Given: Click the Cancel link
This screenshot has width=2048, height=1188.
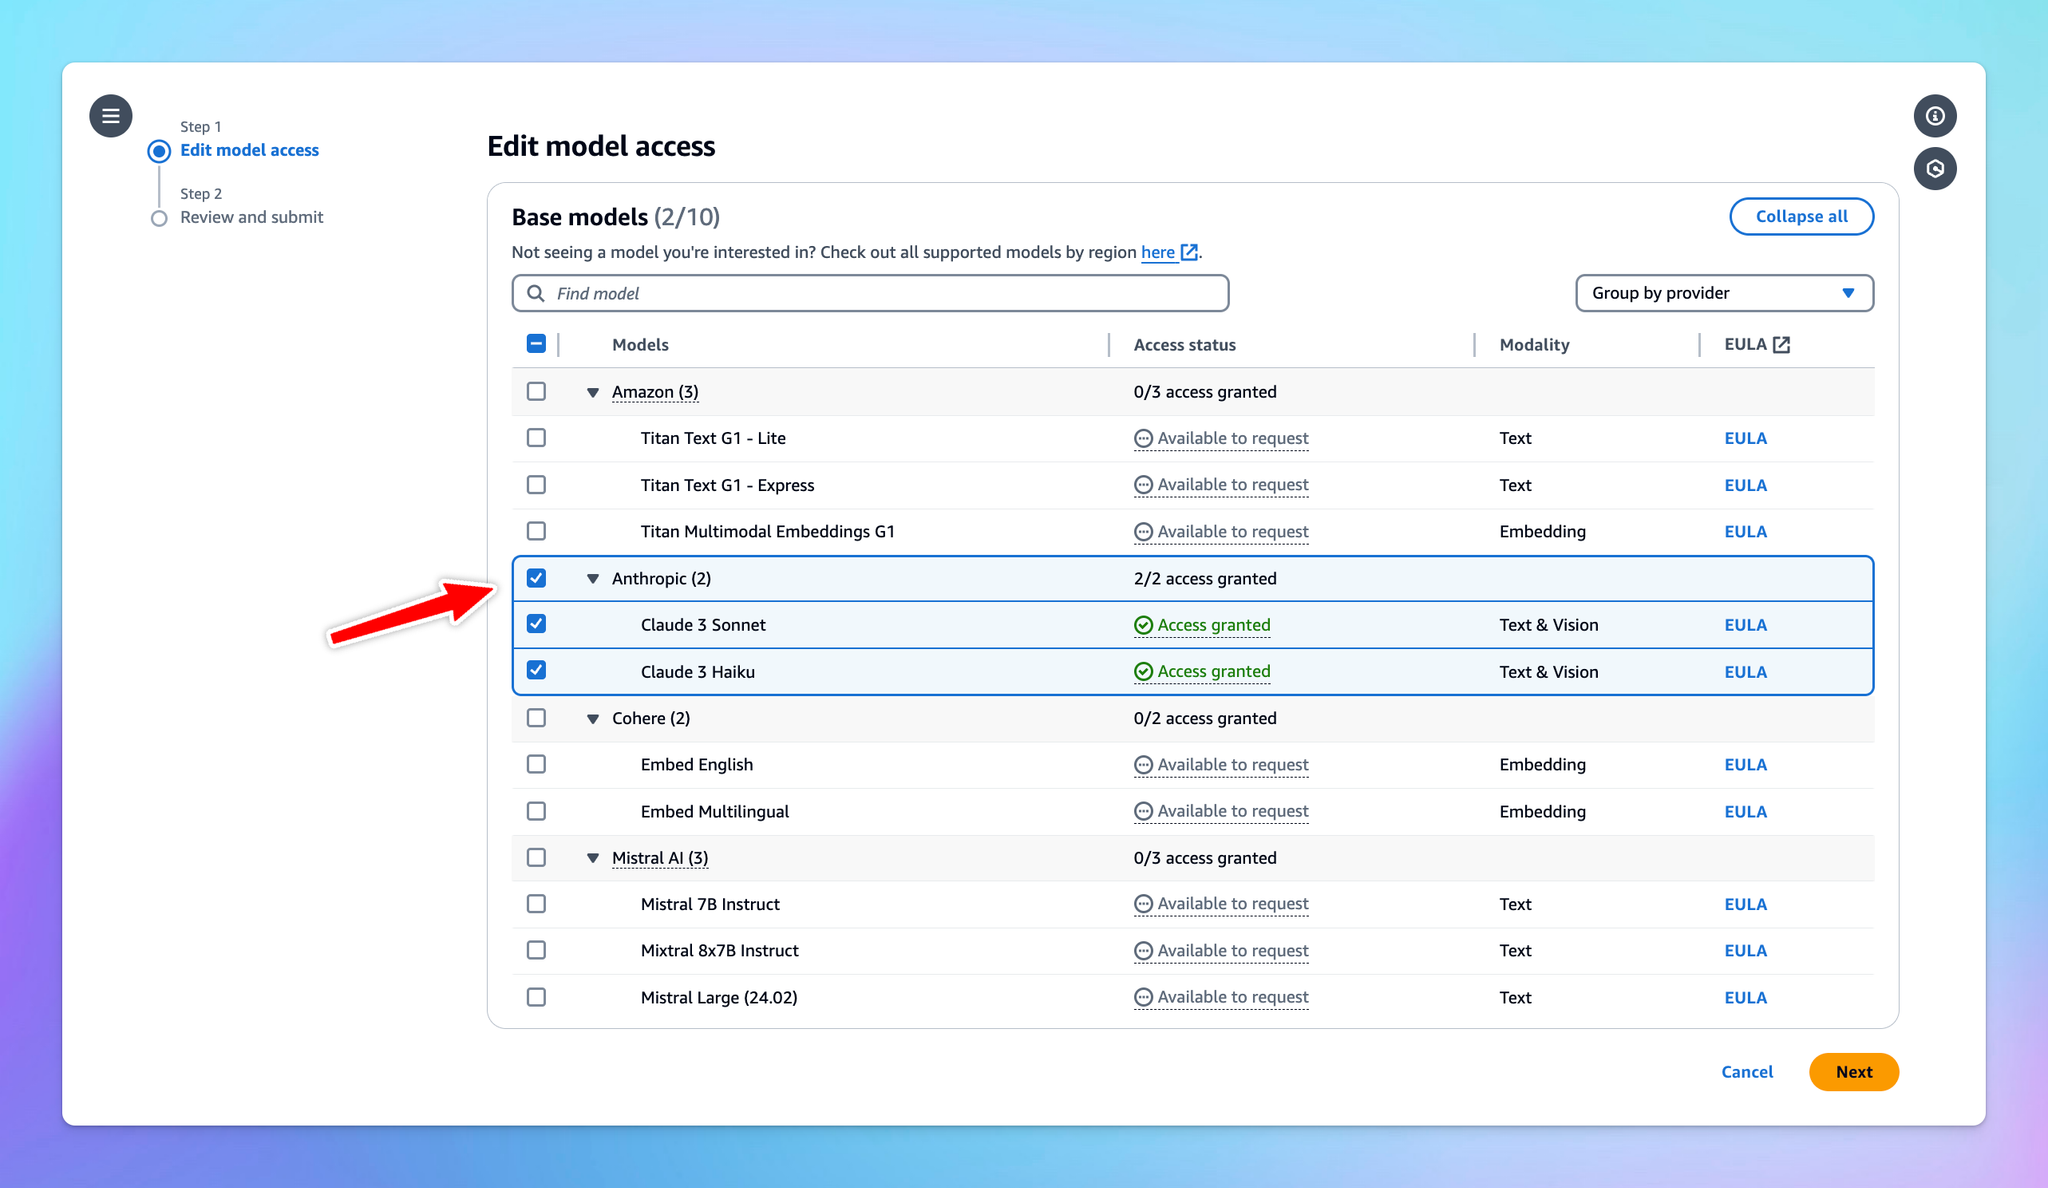Looking at the screenshot, I should [1747, 1072].
